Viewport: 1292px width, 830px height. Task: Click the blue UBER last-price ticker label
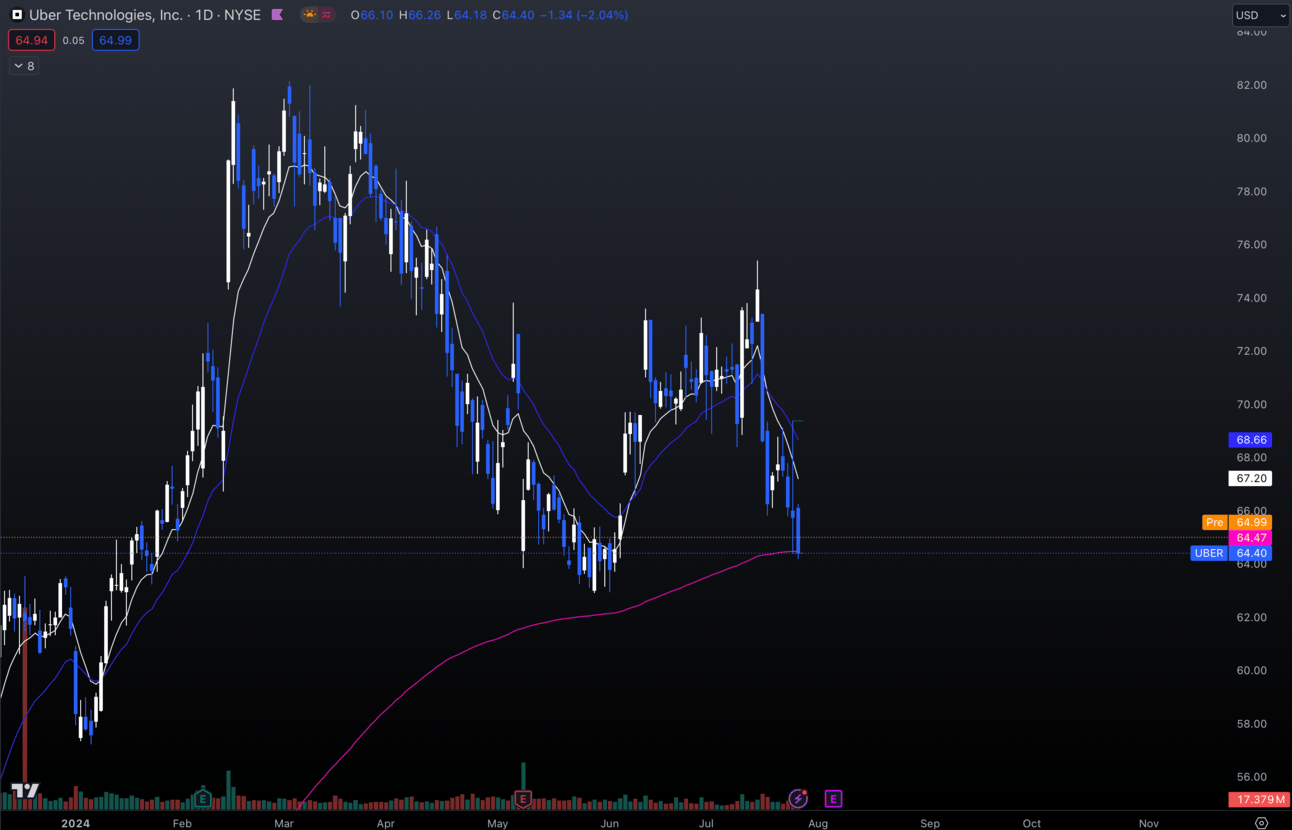(1209, 553)
